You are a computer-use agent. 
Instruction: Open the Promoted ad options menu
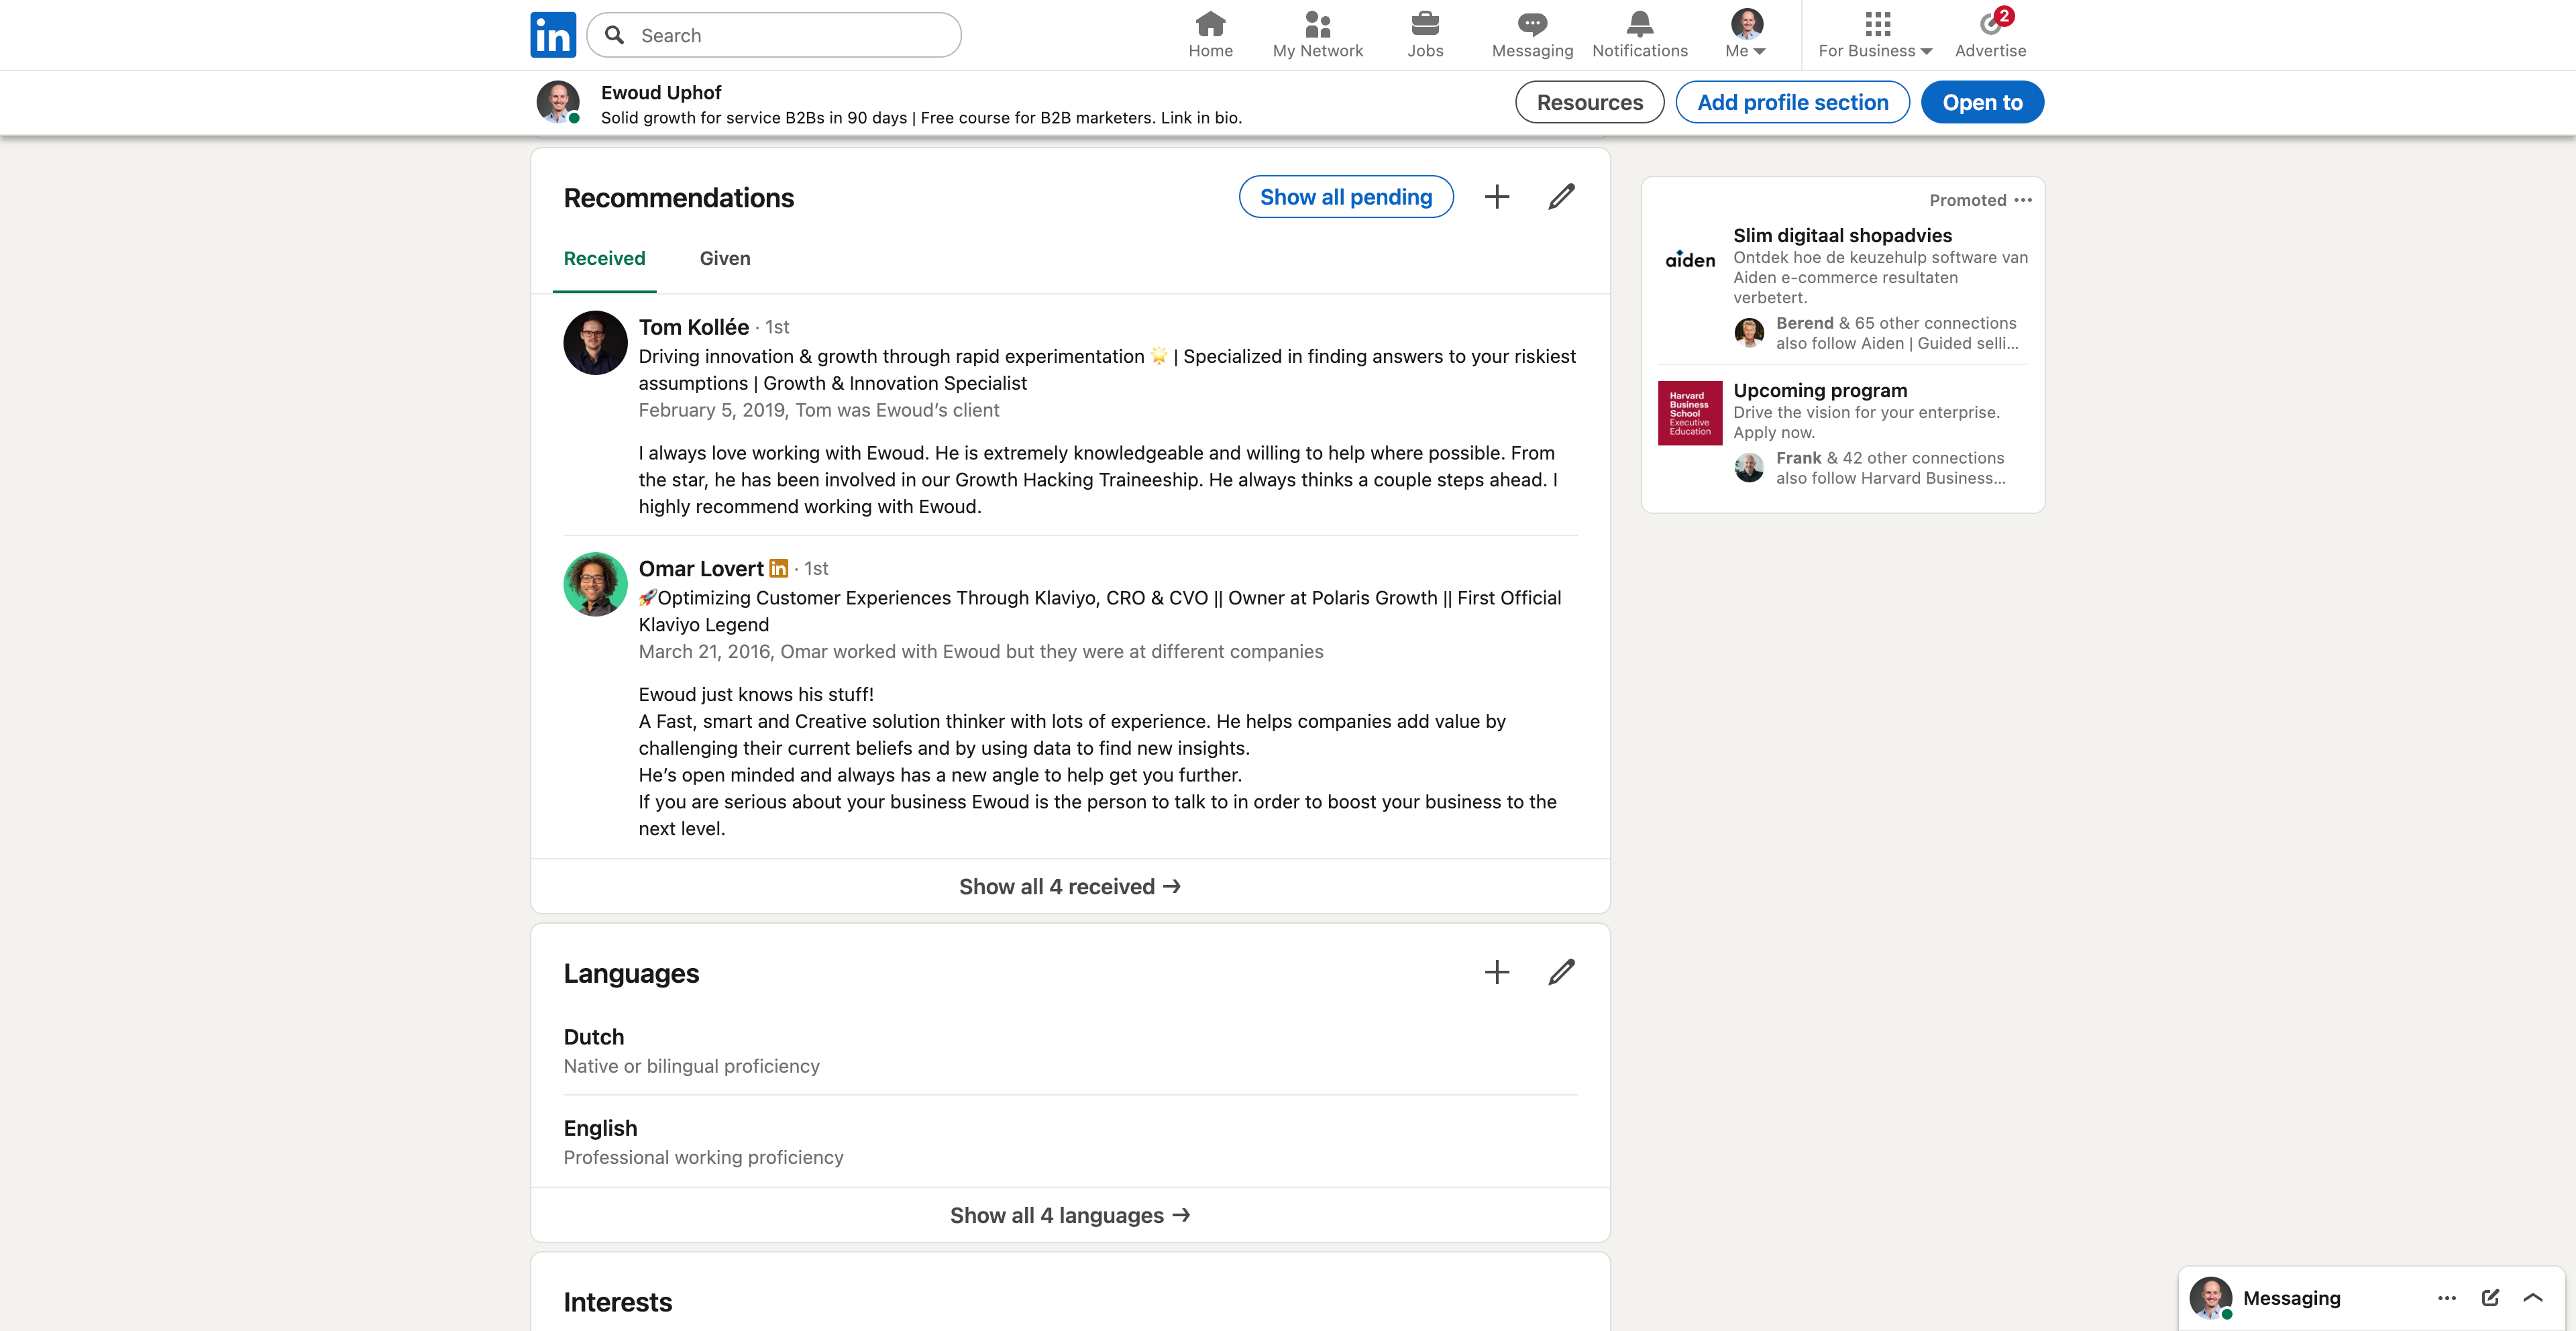tap(2023, 200)
